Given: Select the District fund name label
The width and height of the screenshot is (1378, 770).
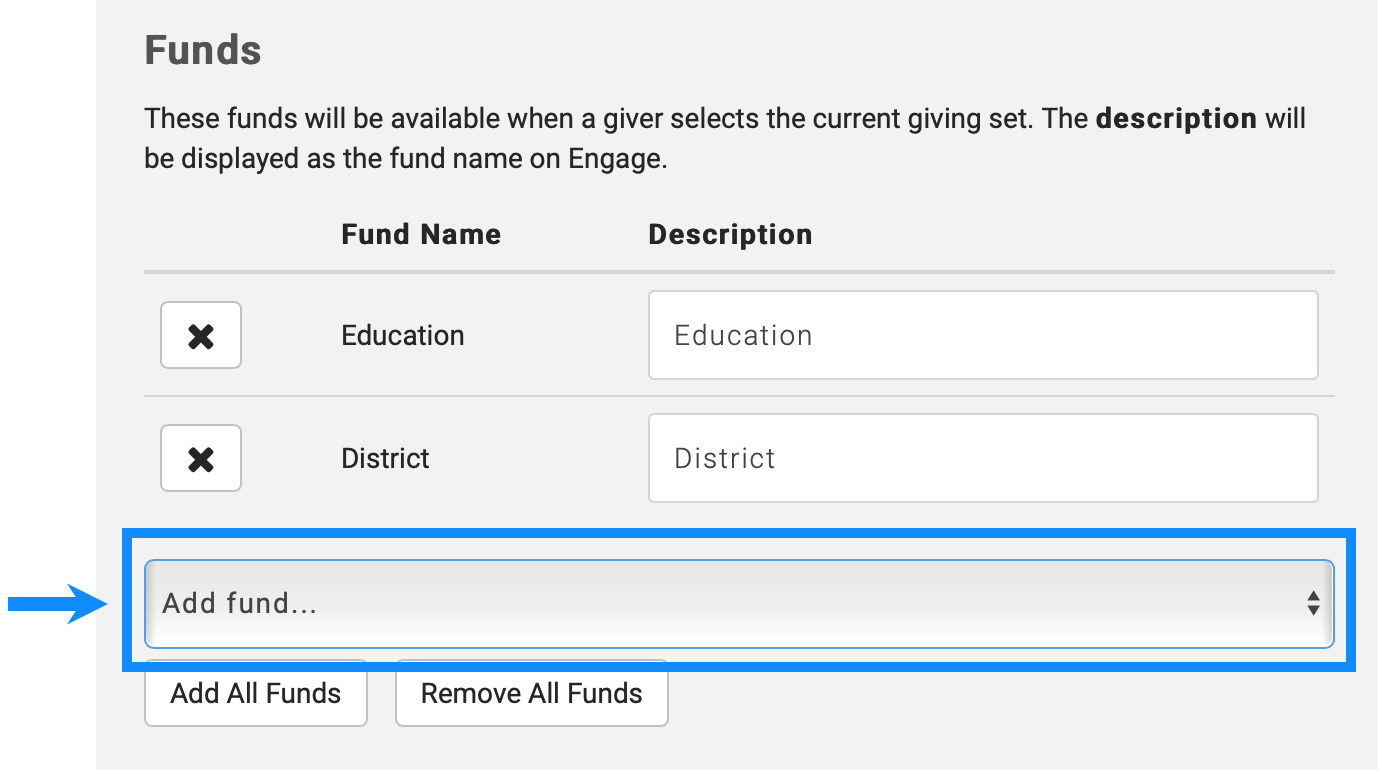Looking at the screenshot, I should click(385, 459).
